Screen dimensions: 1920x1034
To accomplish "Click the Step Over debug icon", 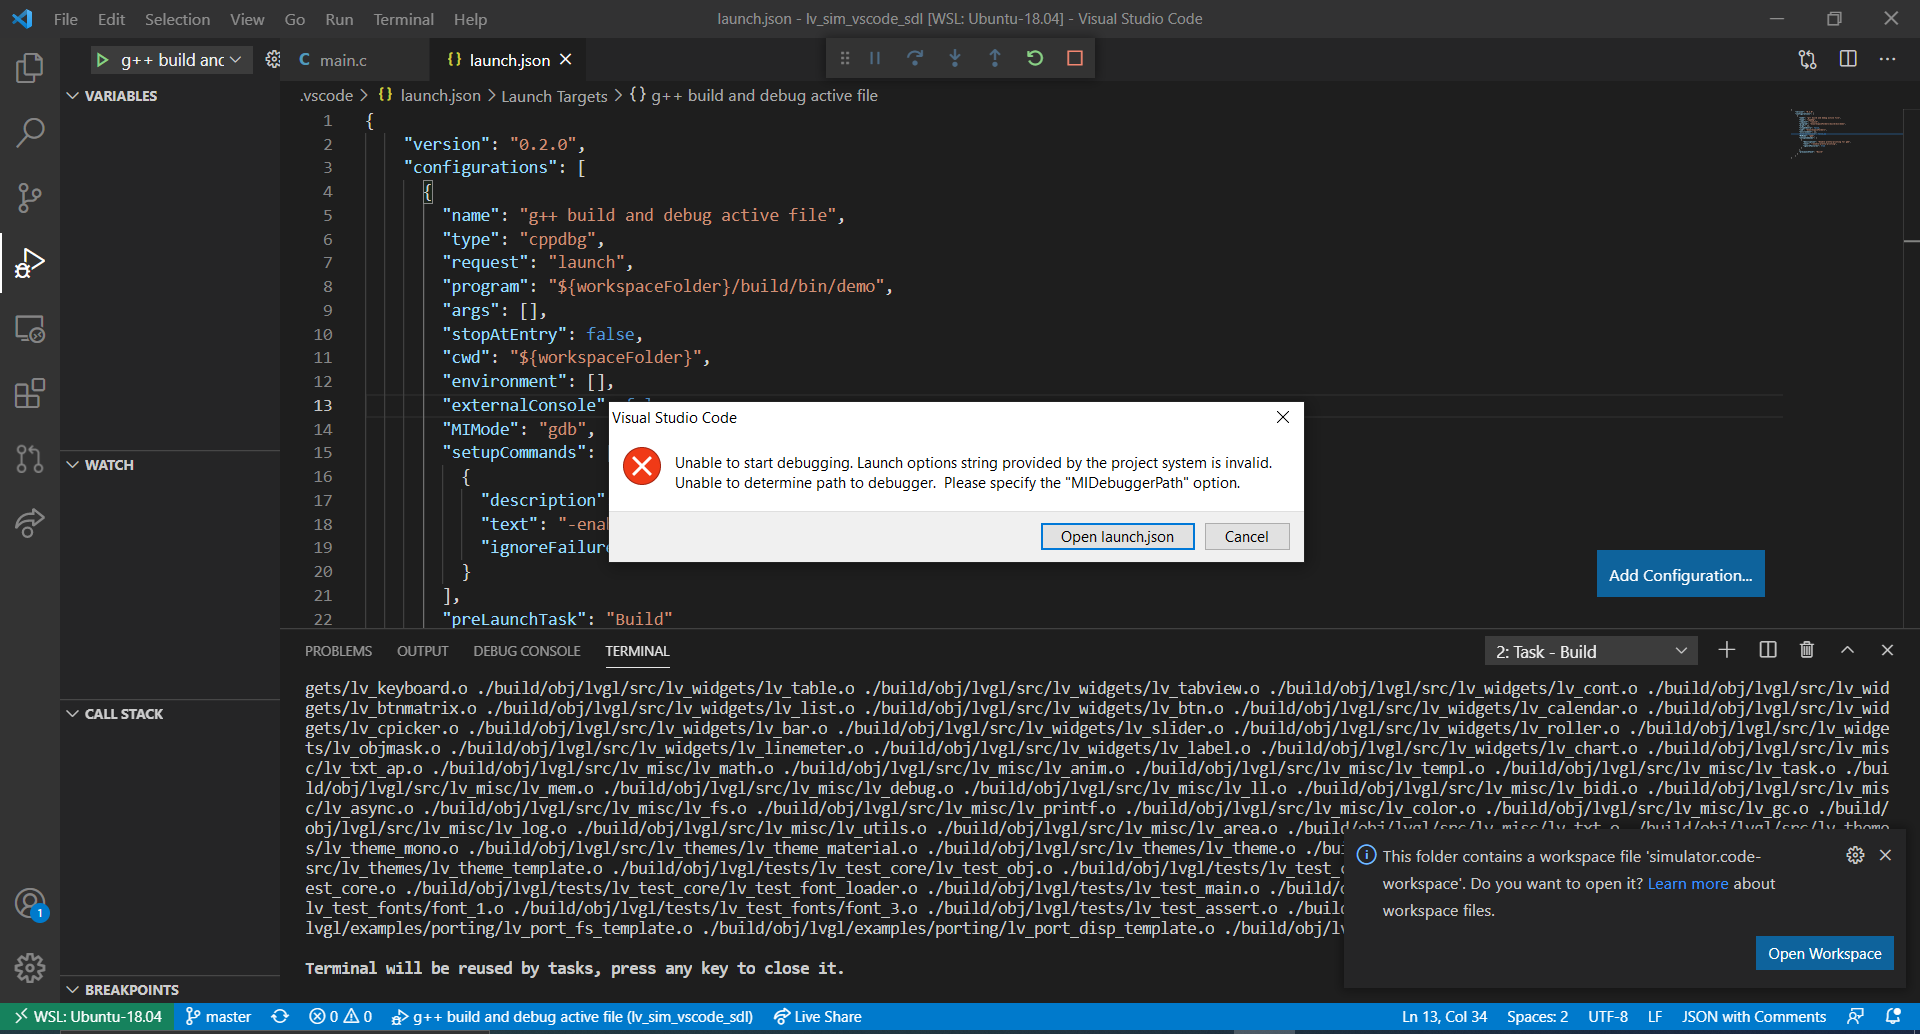I will 915,59.
